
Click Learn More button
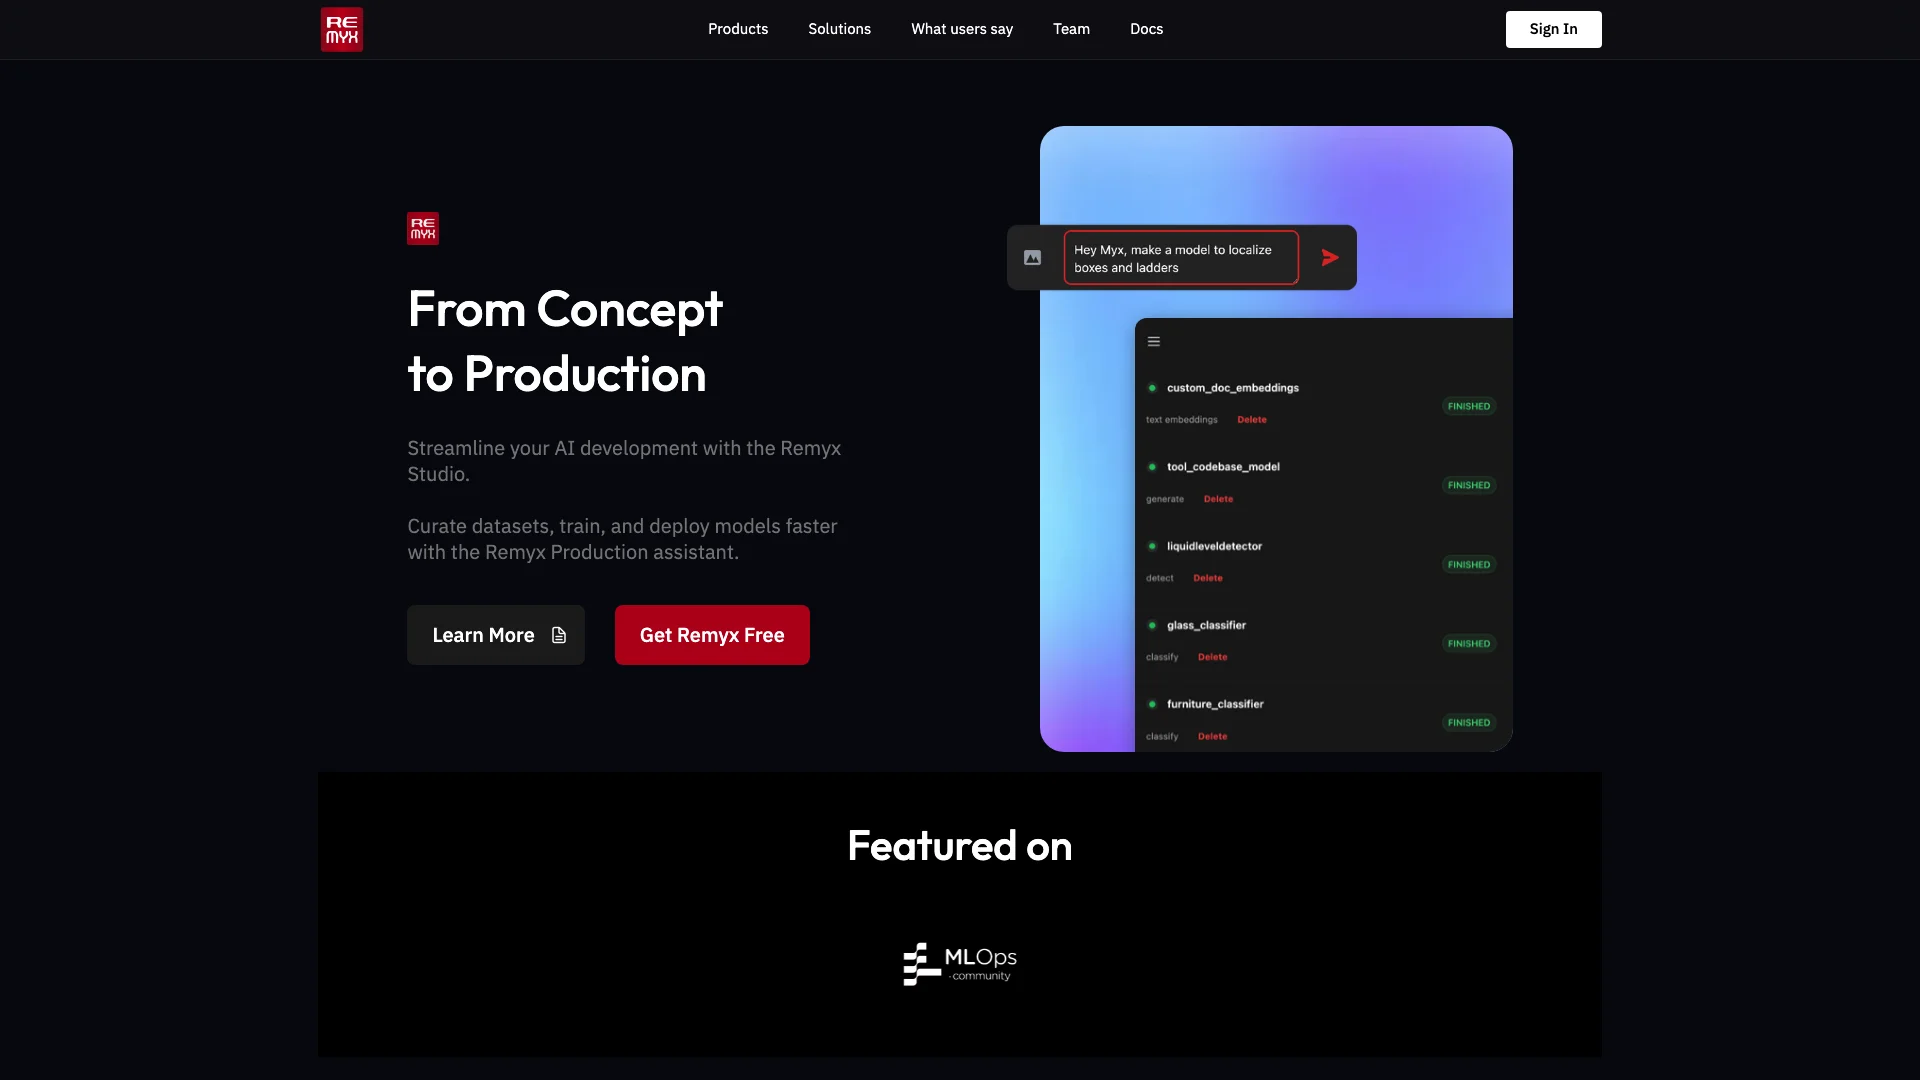click(x=496, y=634)
